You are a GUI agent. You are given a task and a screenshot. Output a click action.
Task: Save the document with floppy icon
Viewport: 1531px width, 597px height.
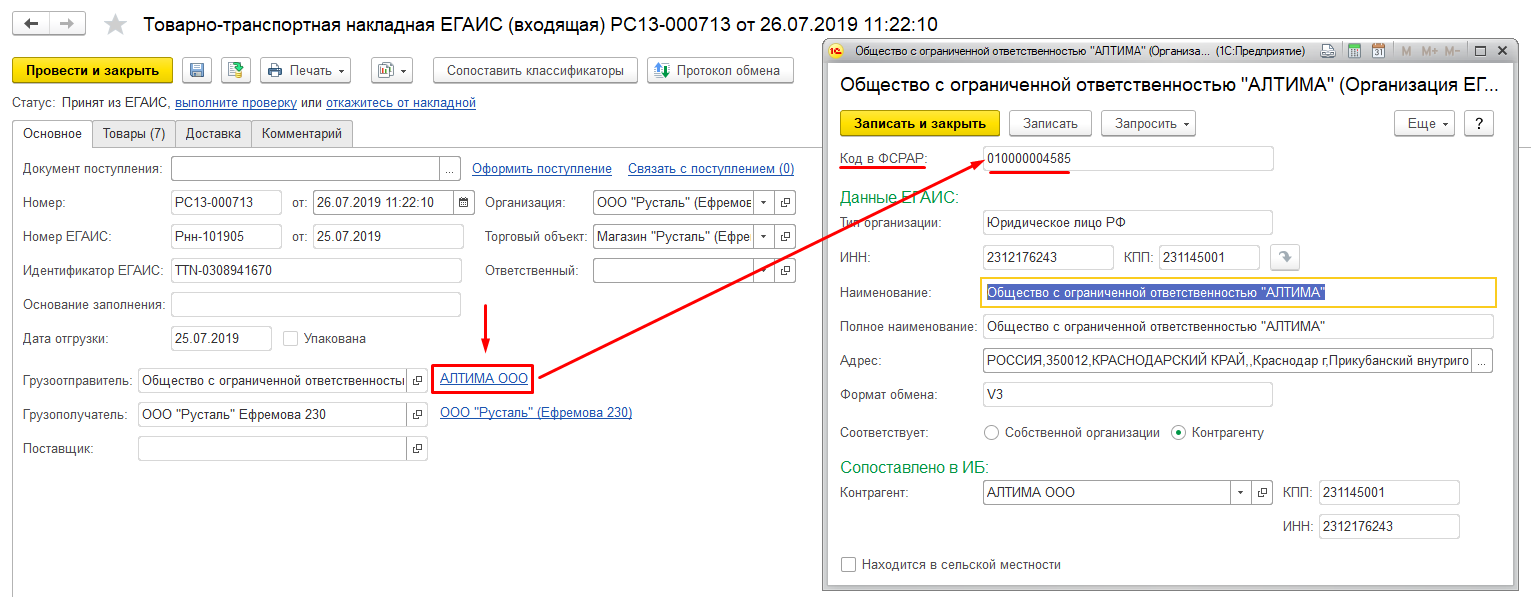(197, 70)
